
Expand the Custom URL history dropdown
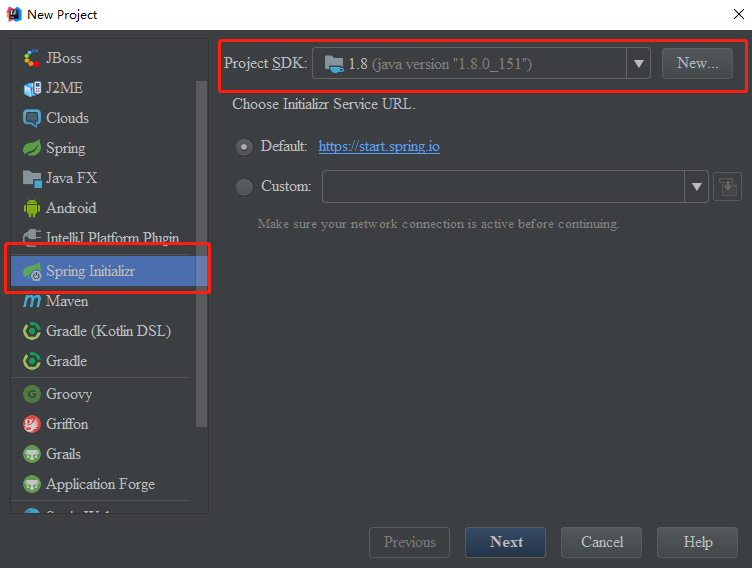696,187
